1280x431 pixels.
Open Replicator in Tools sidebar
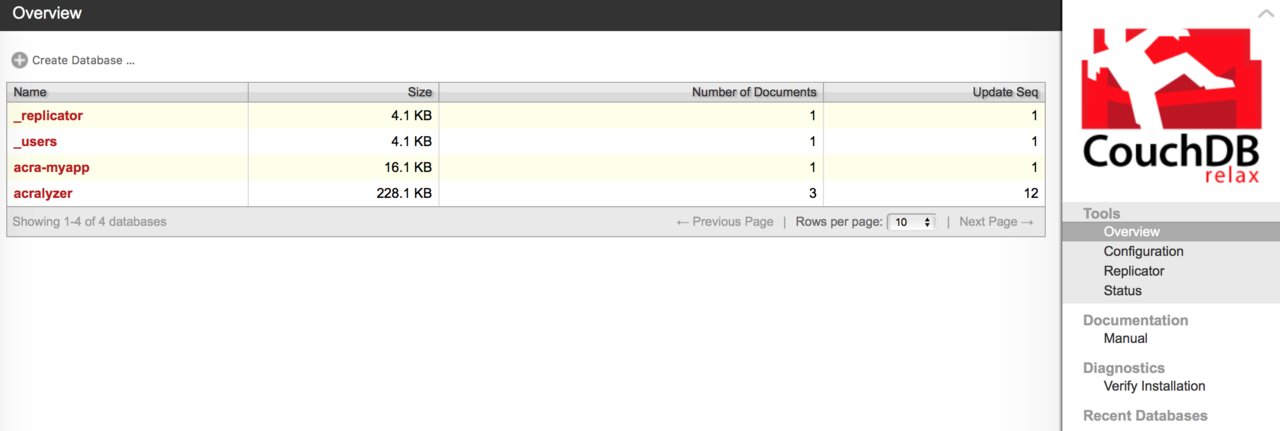pyautogui.click(x=1134, y=271)
